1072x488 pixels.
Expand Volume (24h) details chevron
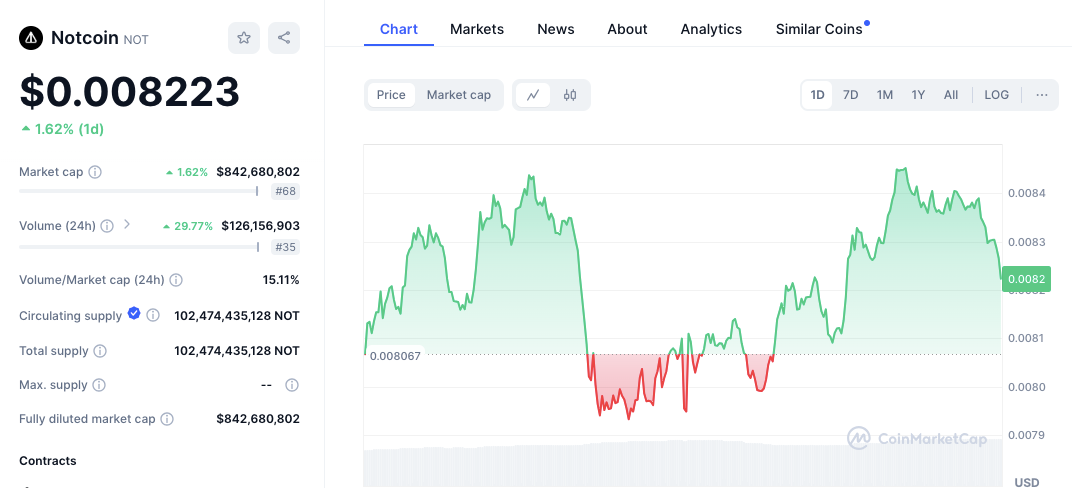click(126, 224)
